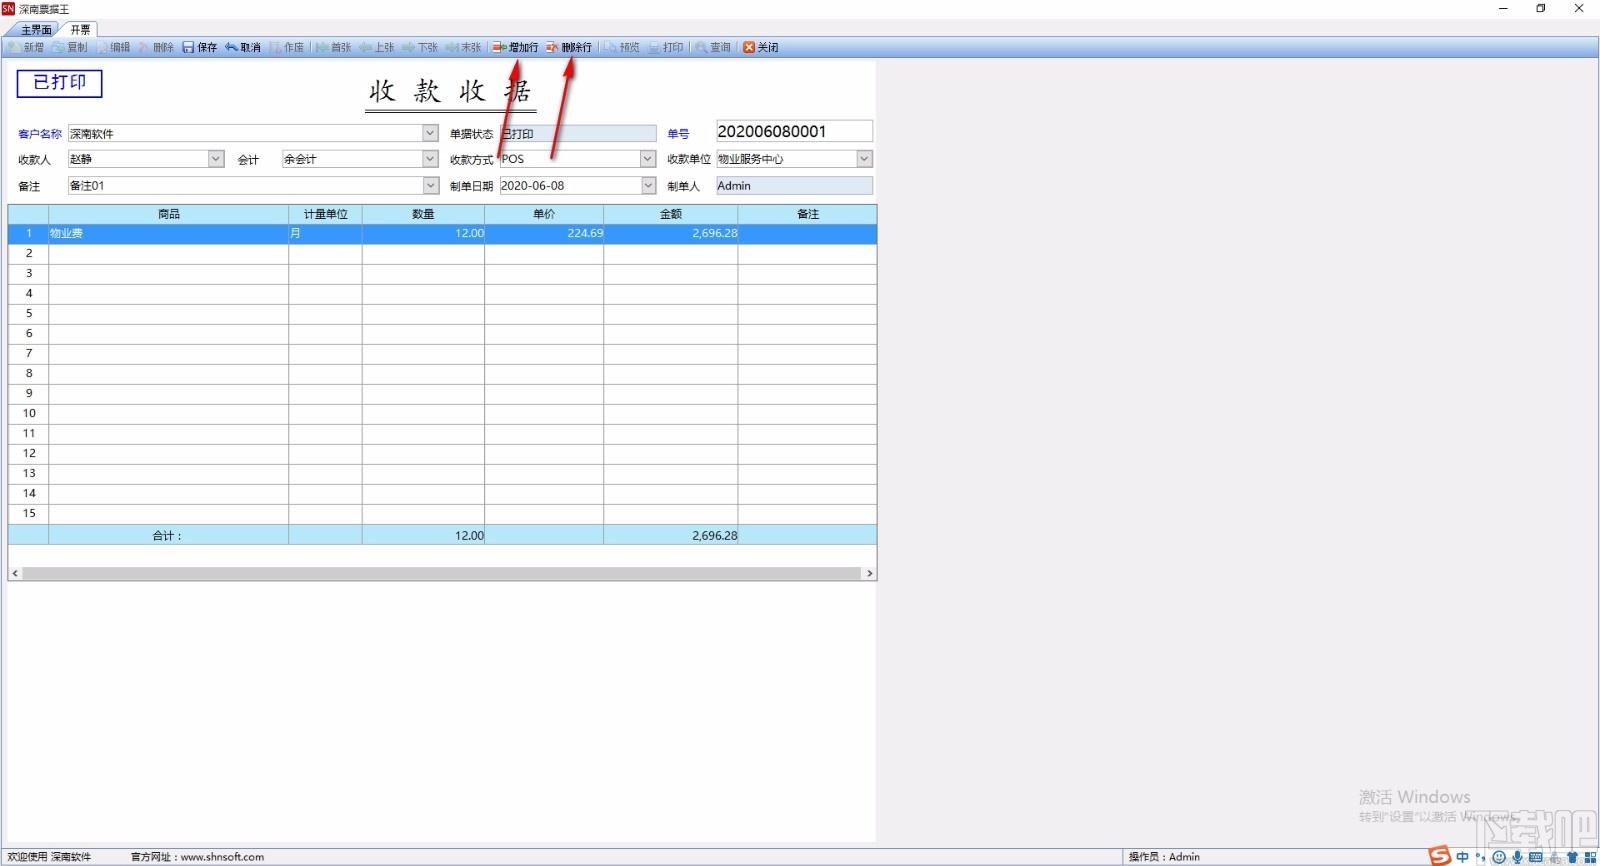1600x866 pixels.
Task: Open the 收款方式 POS payment dropdown
Action: tap(648, 159)
